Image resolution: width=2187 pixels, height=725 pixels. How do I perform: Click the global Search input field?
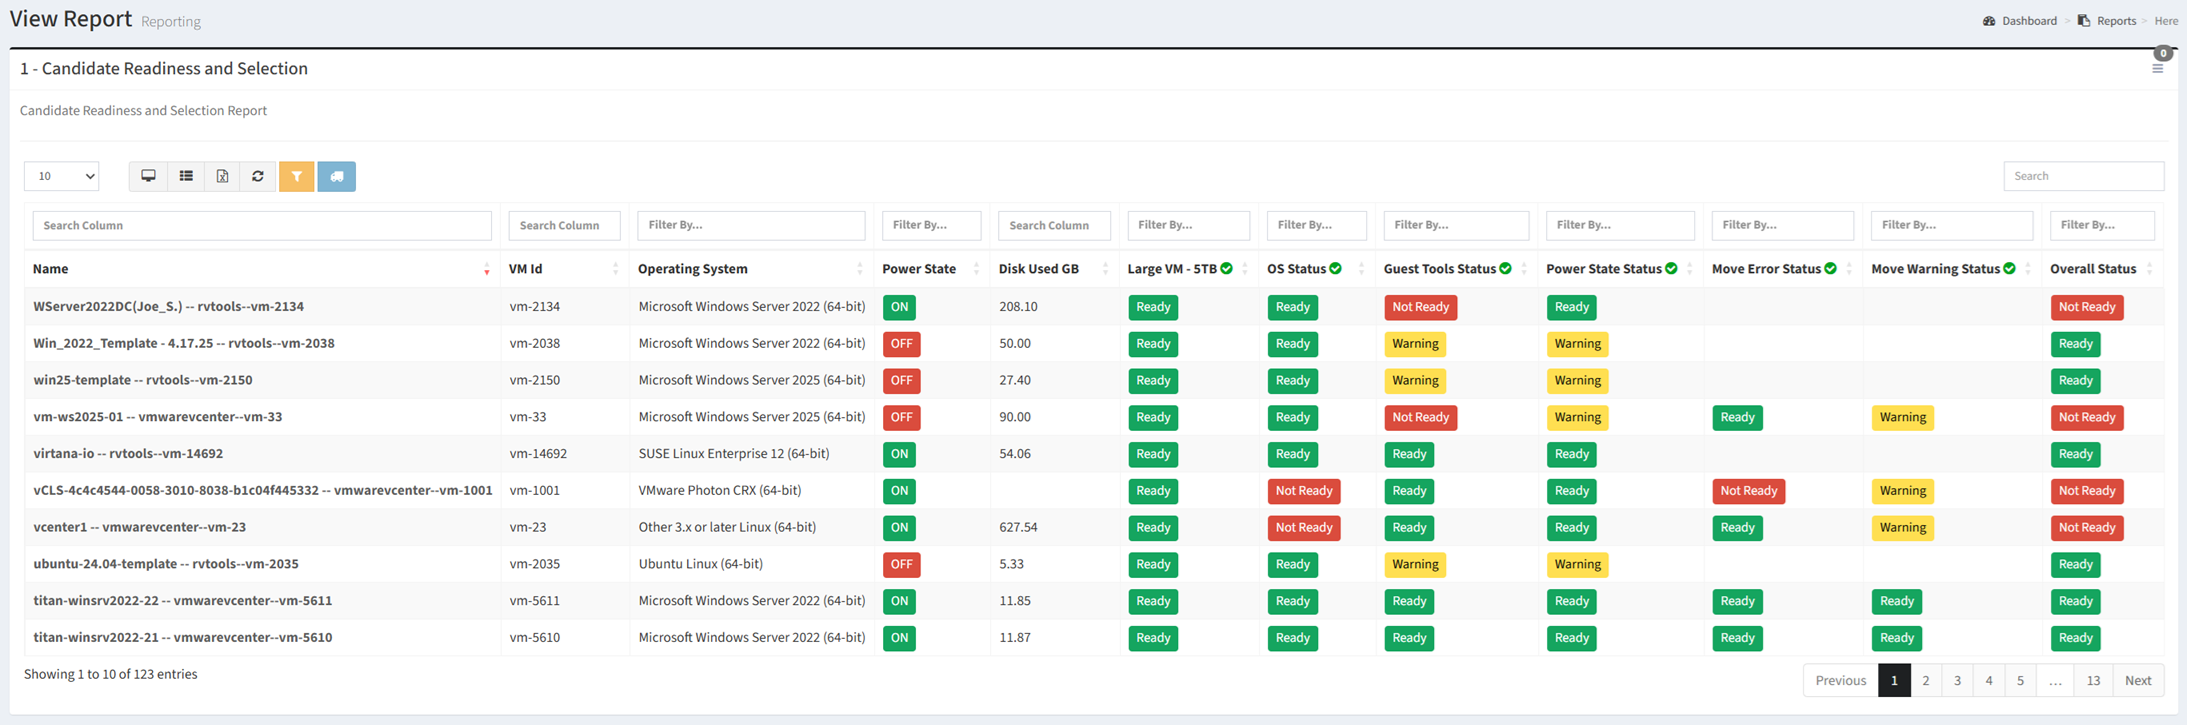pos(2083,176)
